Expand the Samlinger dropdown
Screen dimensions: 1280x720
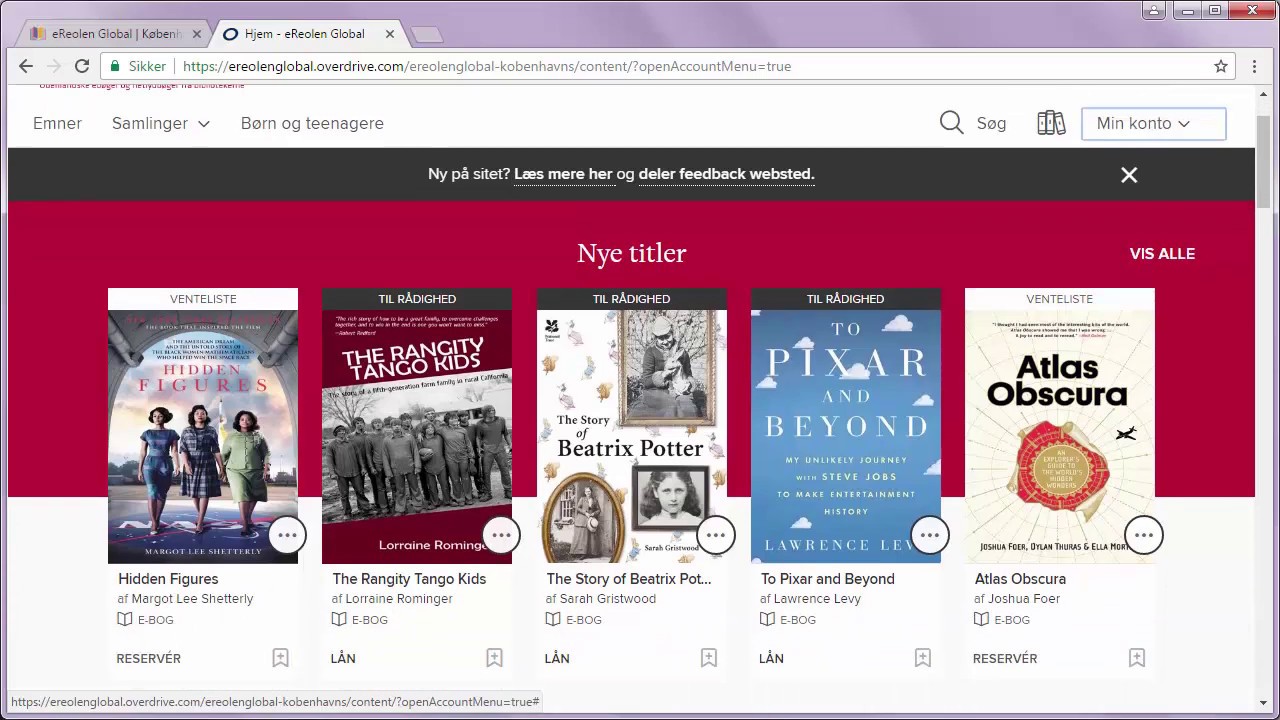pyautogui.click(x=161, y=123)
